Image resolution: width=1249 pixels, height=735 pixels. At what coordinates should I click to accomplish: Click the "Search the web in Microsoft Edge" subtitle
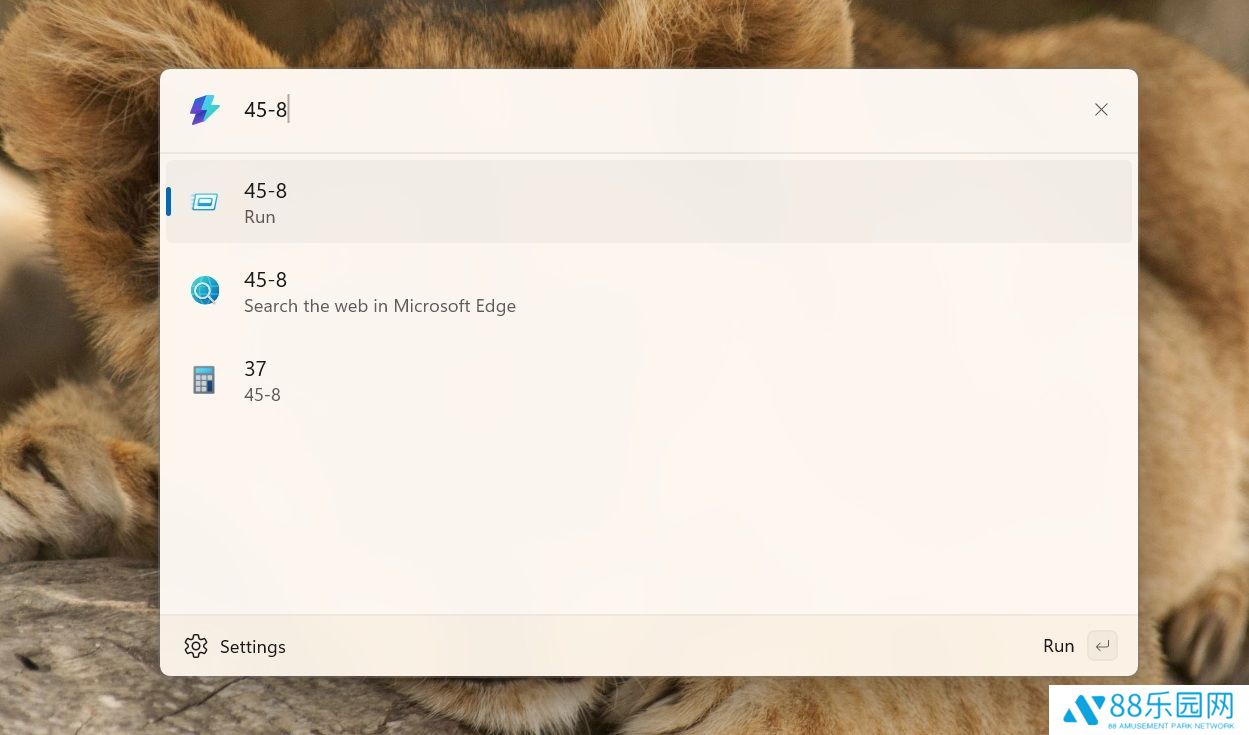coord(380,306)
